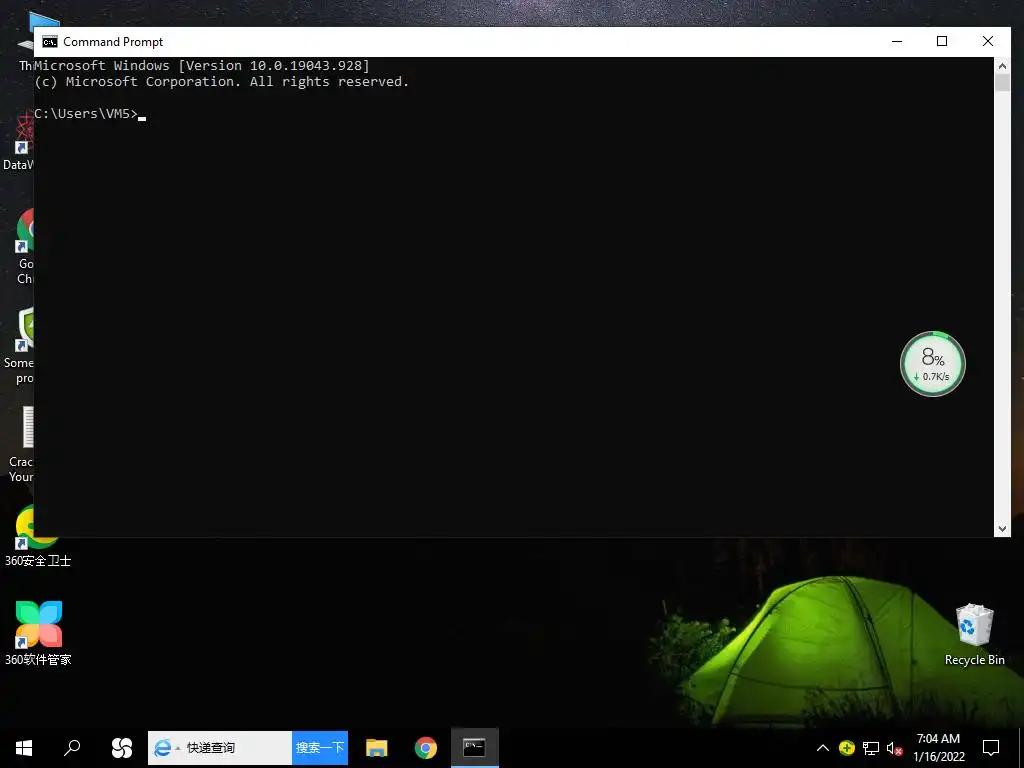Click the Internet Explorer icon in search bar
Screen dimensions: 1024x768
click(x=162, y=748)
